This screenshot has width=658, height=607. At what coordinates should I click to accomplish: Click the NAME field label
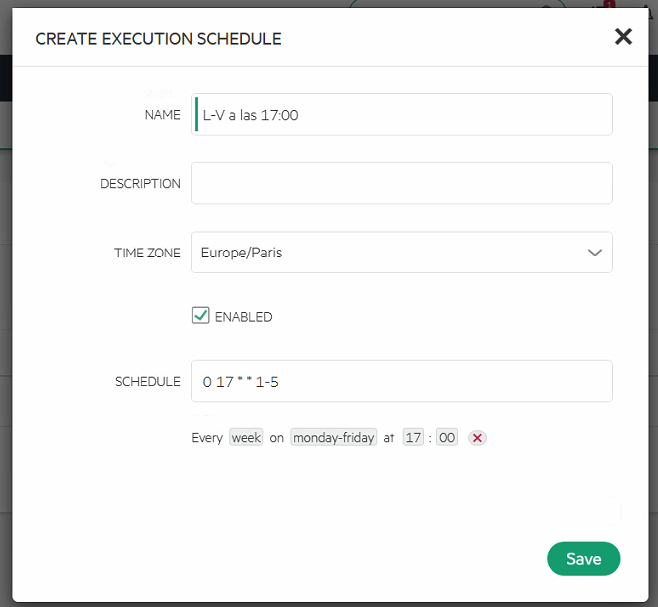[x=163, y=115]
